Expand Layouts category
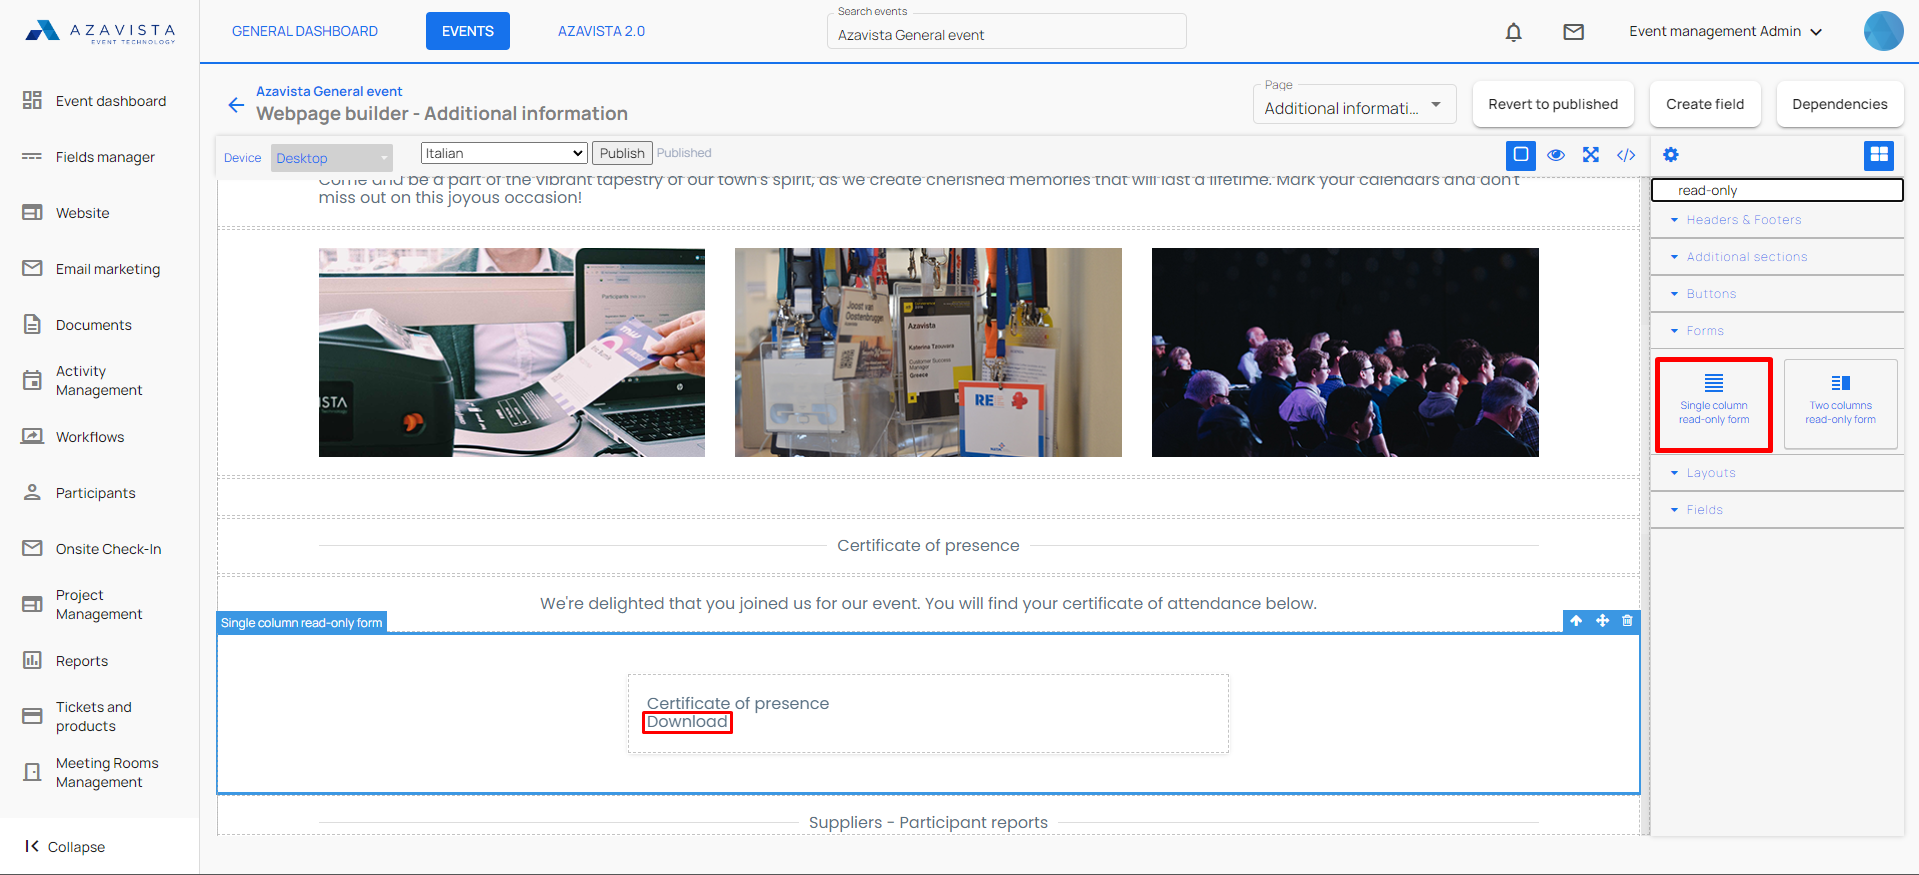This screenshot has width=1919, height=875. pyautogui.click(x=1777, y=473)
